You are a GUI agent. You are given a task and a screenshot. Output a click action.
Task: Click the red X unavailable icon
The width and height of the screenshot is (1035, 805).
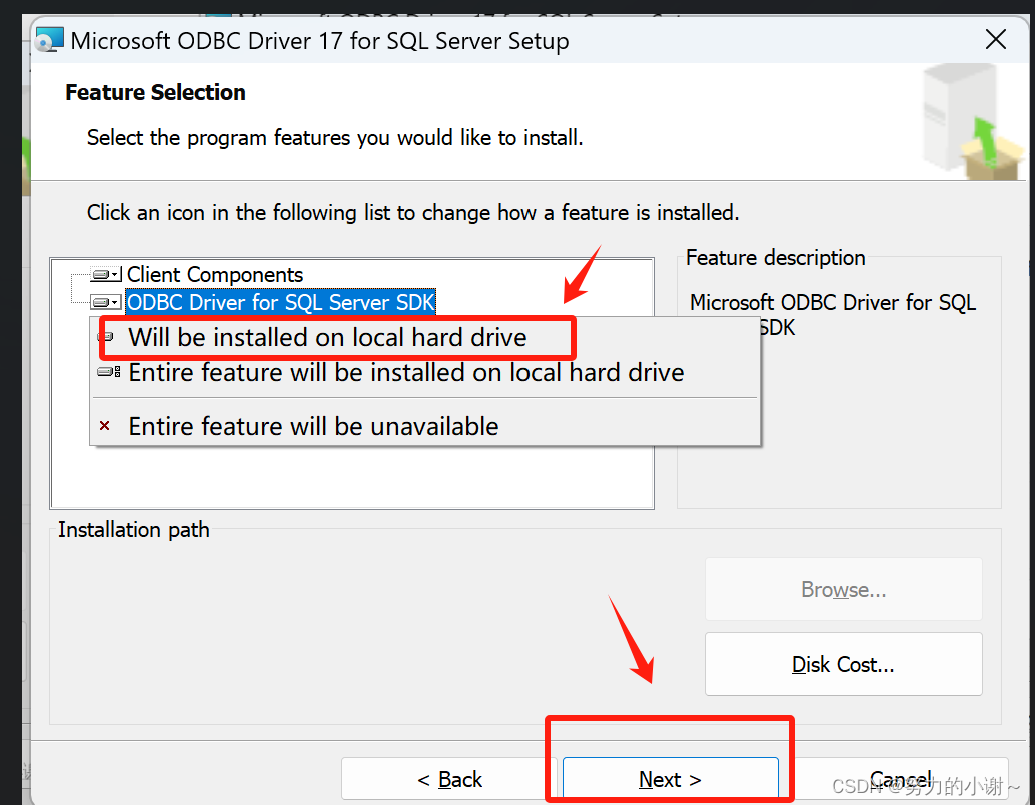tap(104, 426)
